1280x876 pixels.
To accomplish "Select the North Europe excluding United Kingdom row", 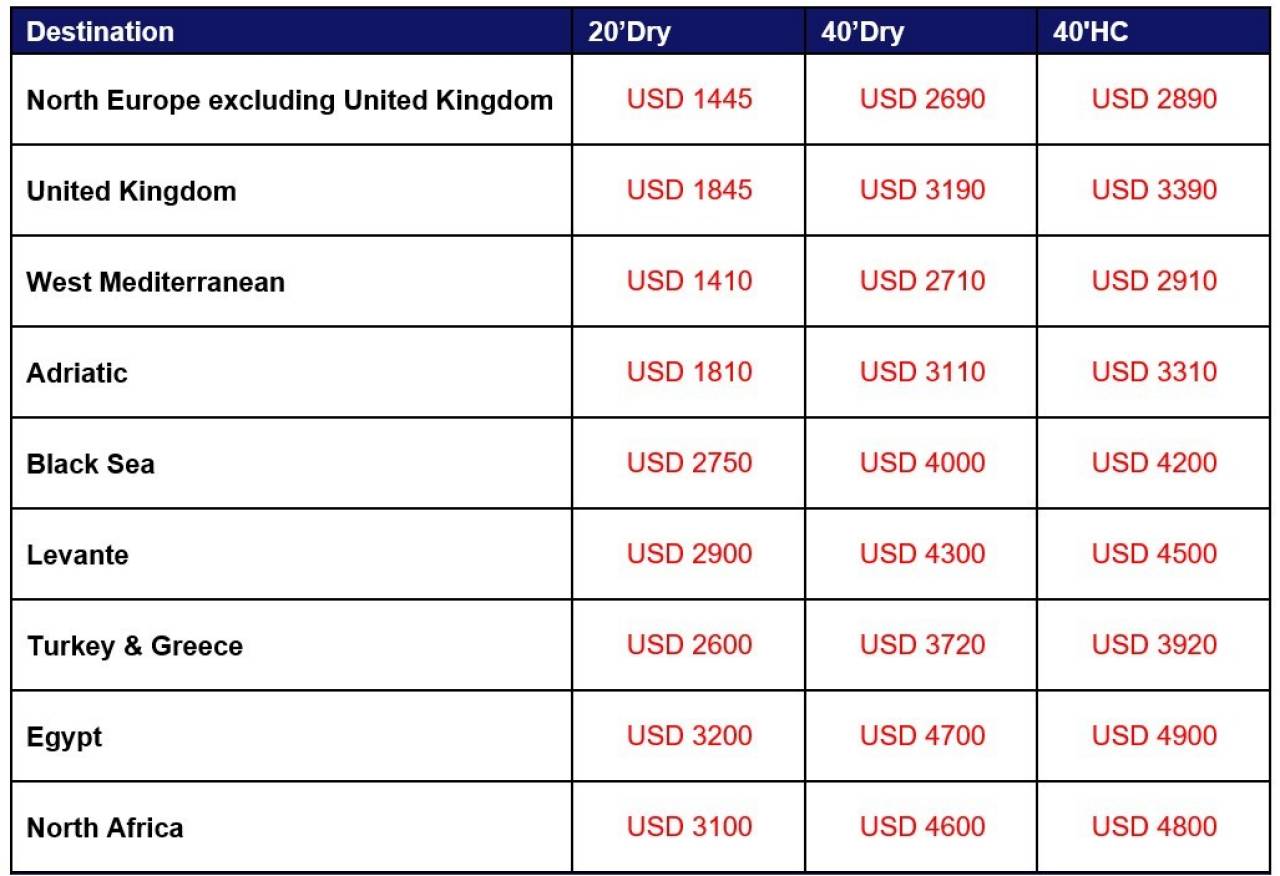I will point(642,100).
